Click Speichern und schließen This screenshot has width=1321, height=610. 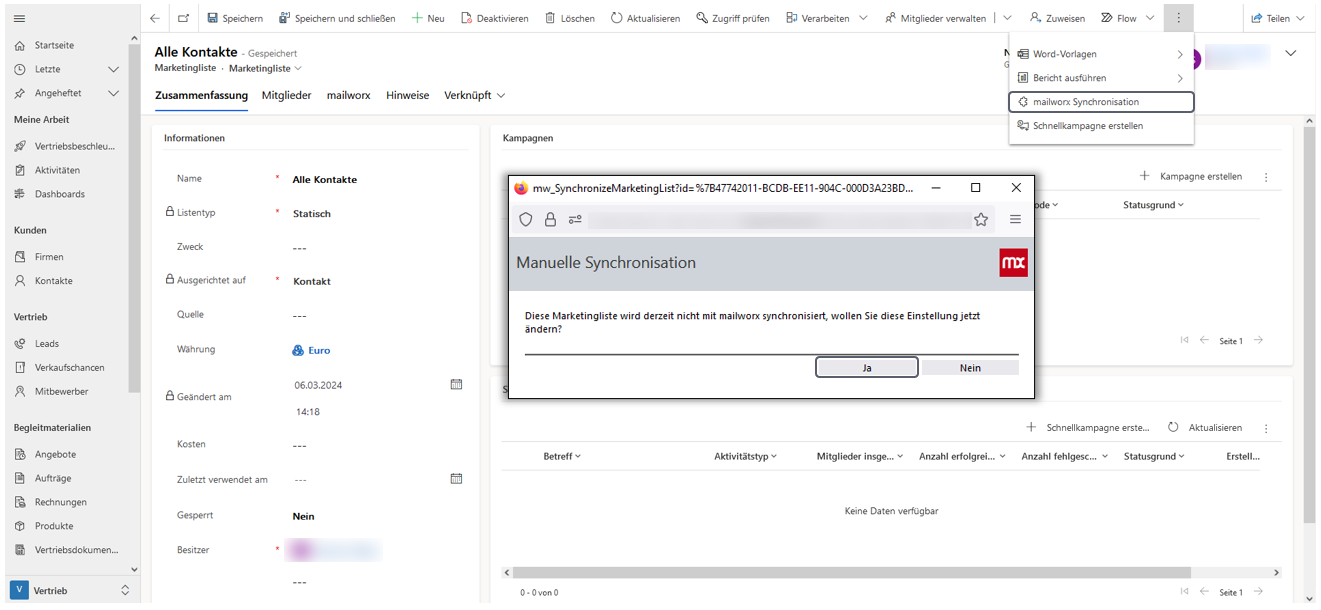pyautogui.click(x=337, y=18)
